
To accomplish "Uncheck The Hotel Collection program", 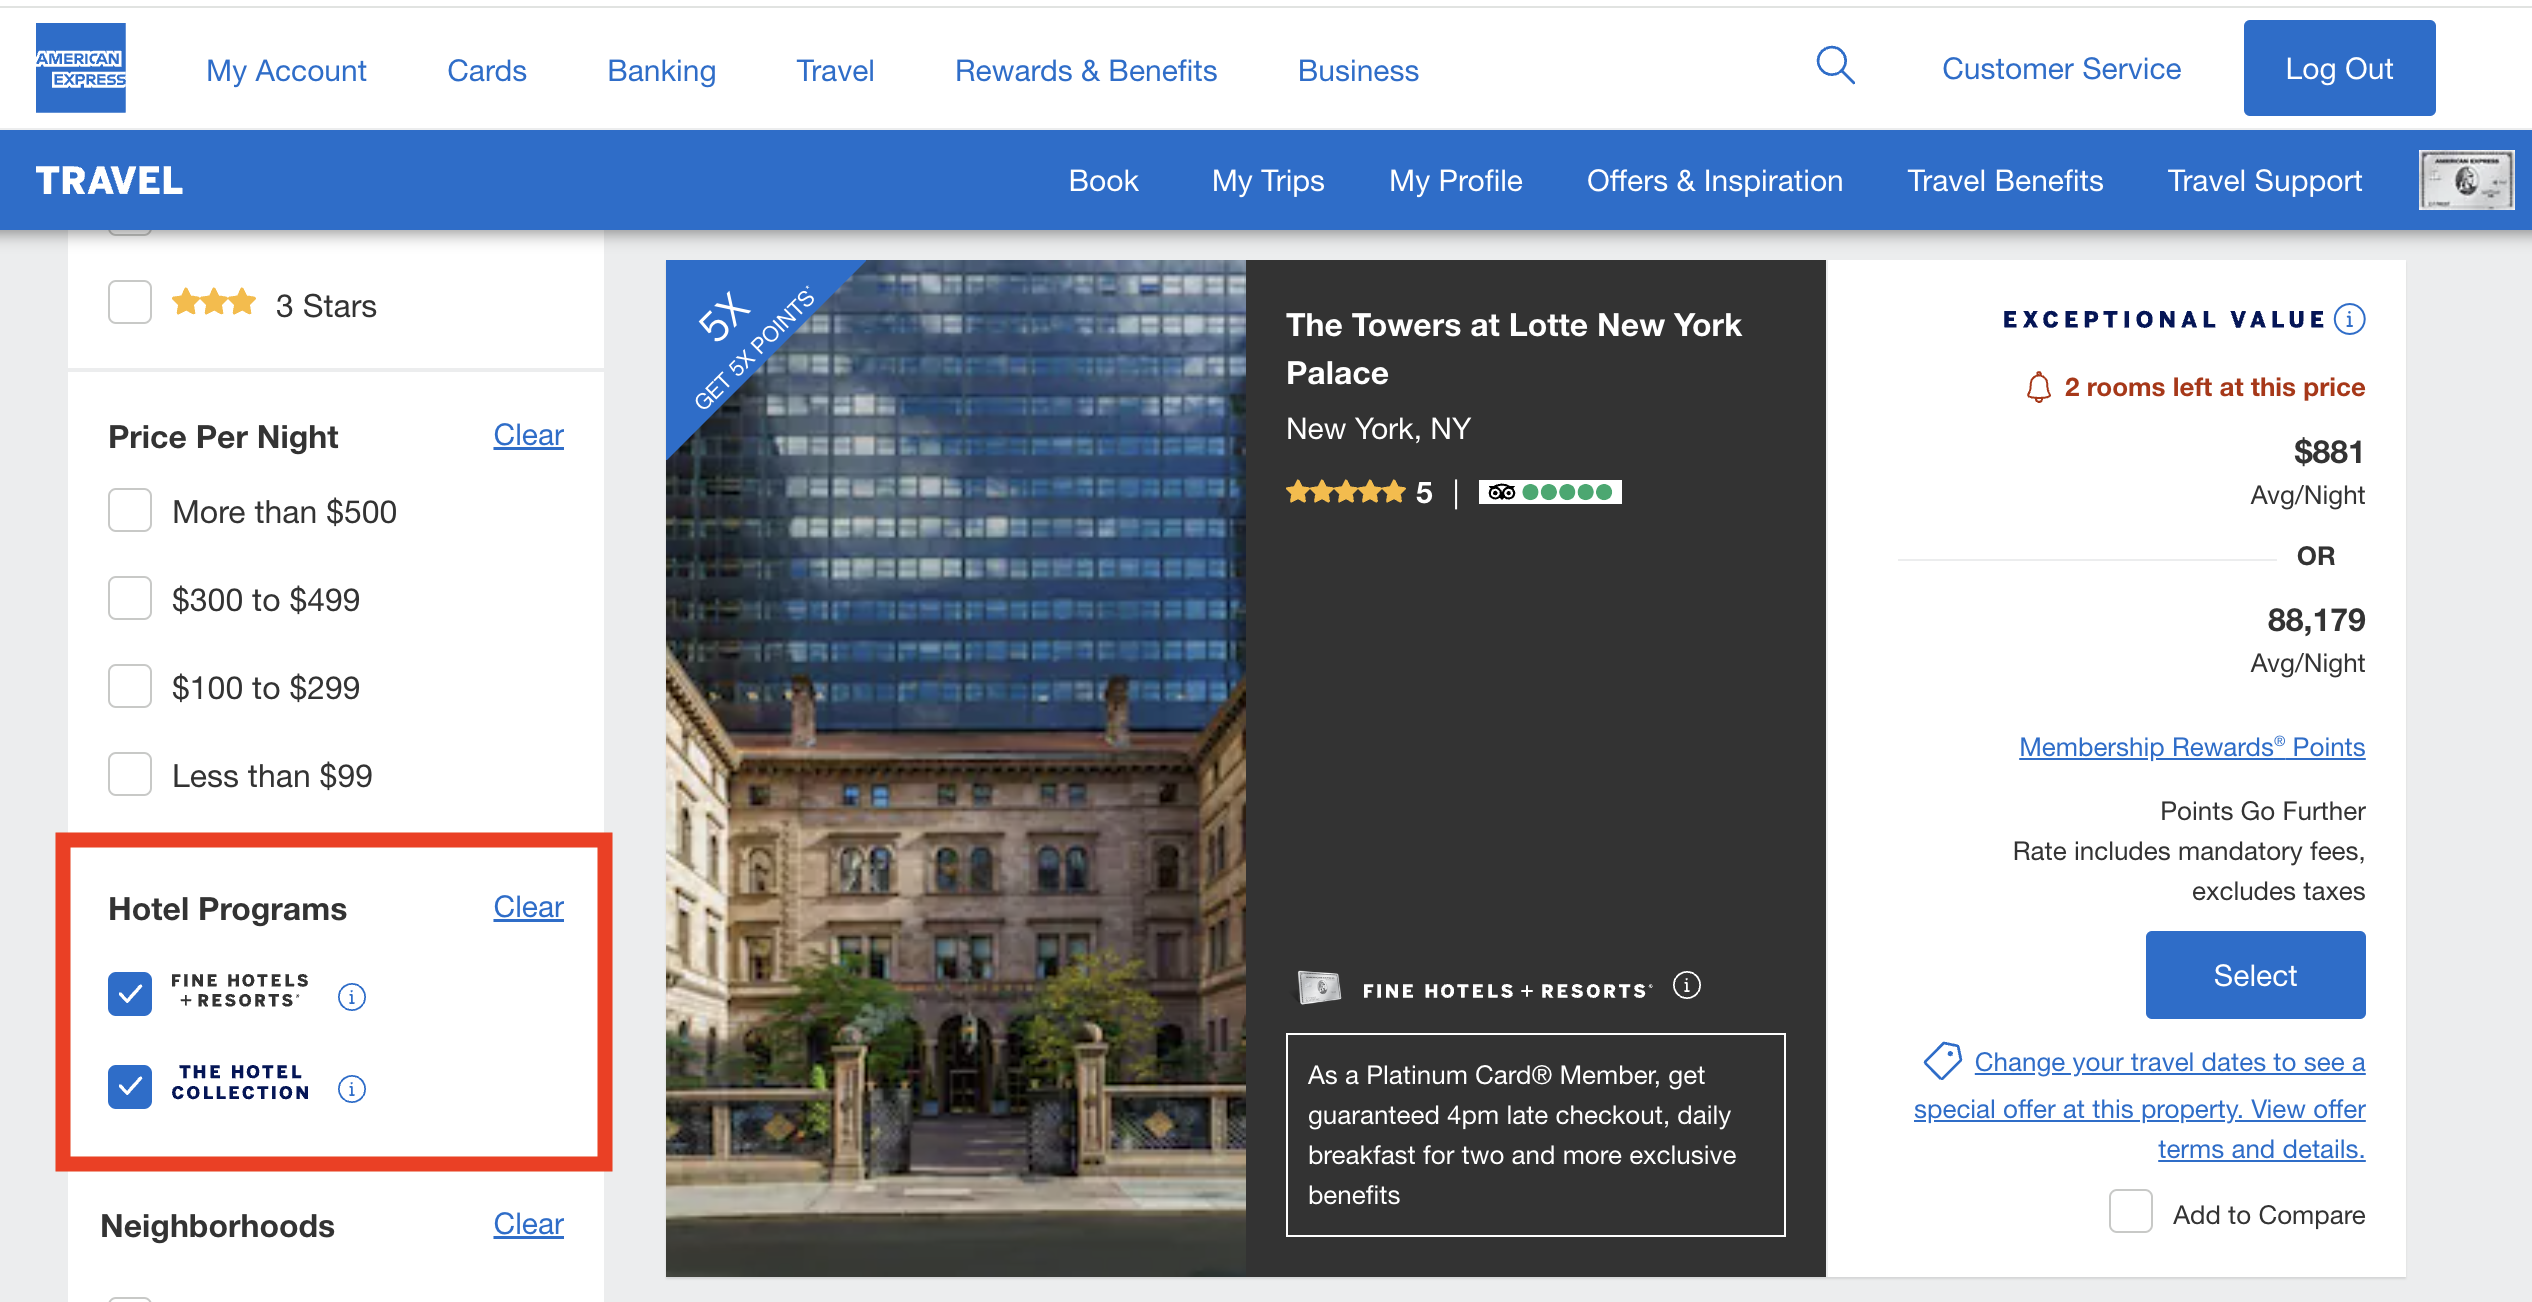I will point(130,1086).
